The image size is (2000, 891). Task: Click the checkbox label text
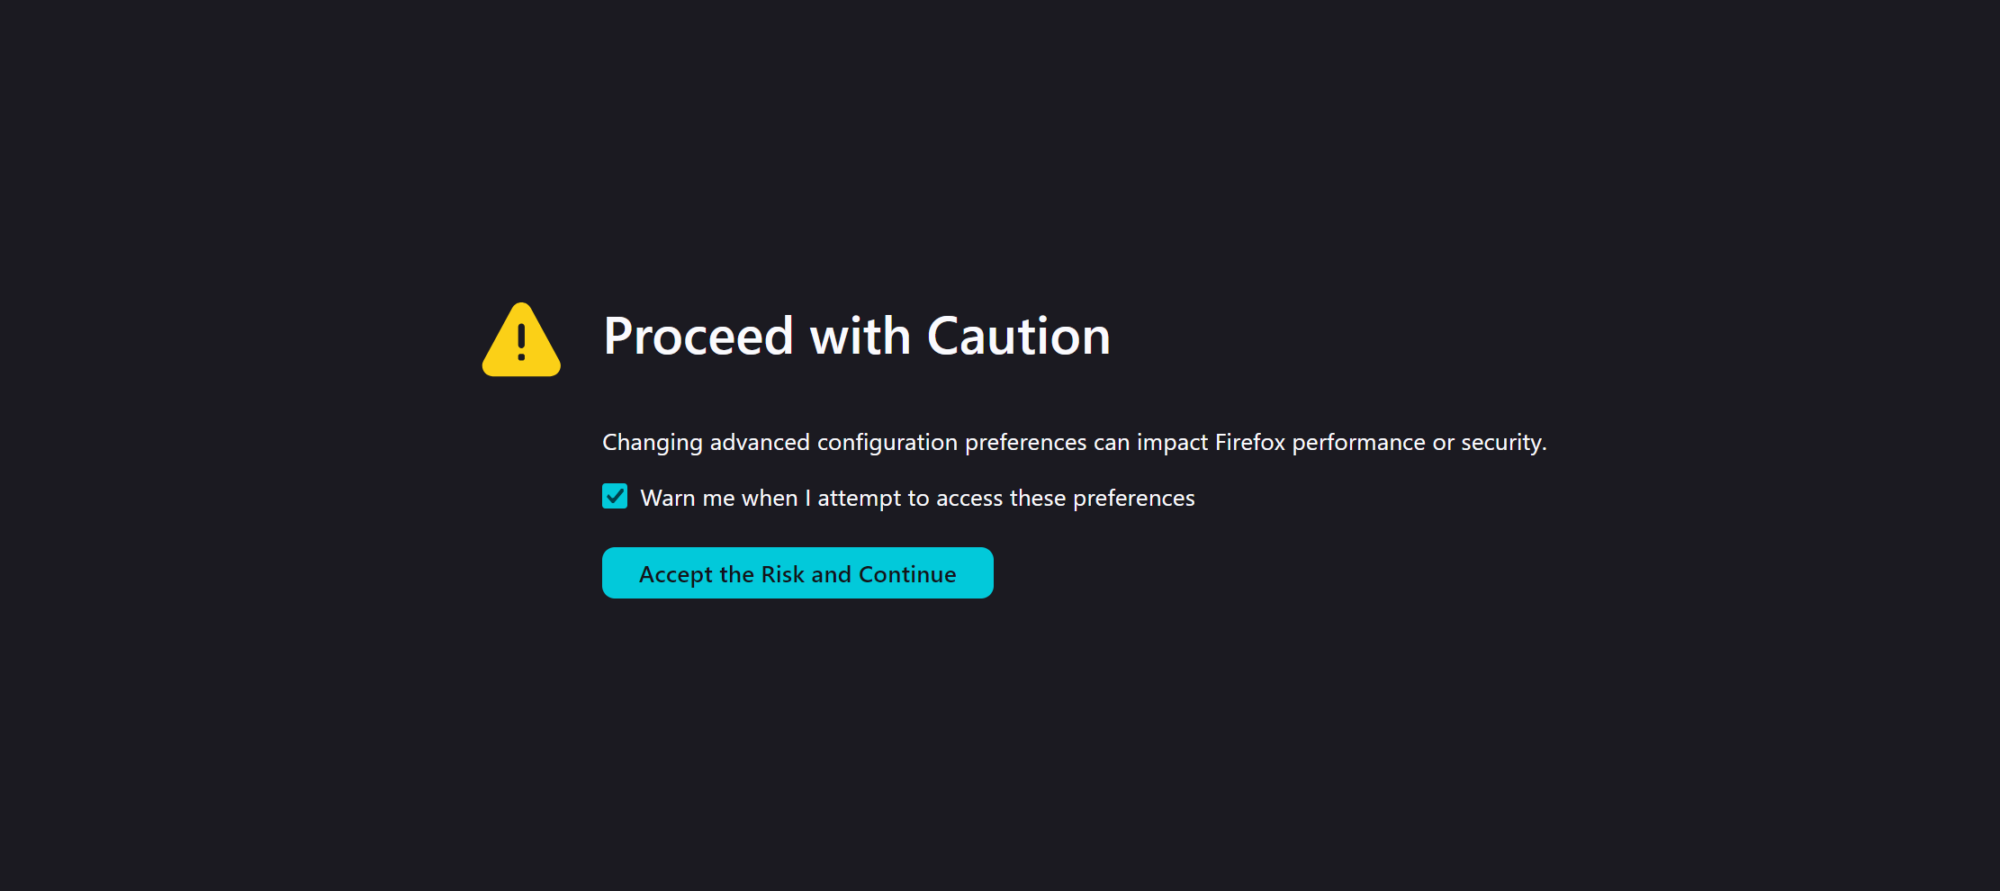click(x=917, y=497)
